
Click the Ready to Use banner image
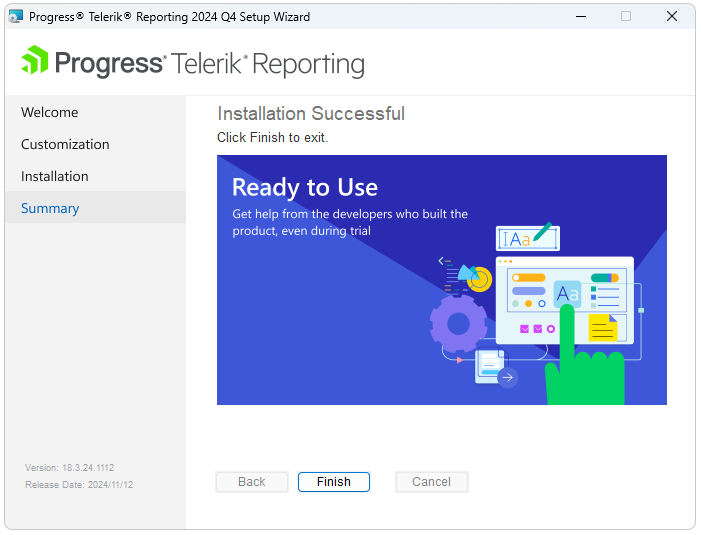[x=442, y=280]
